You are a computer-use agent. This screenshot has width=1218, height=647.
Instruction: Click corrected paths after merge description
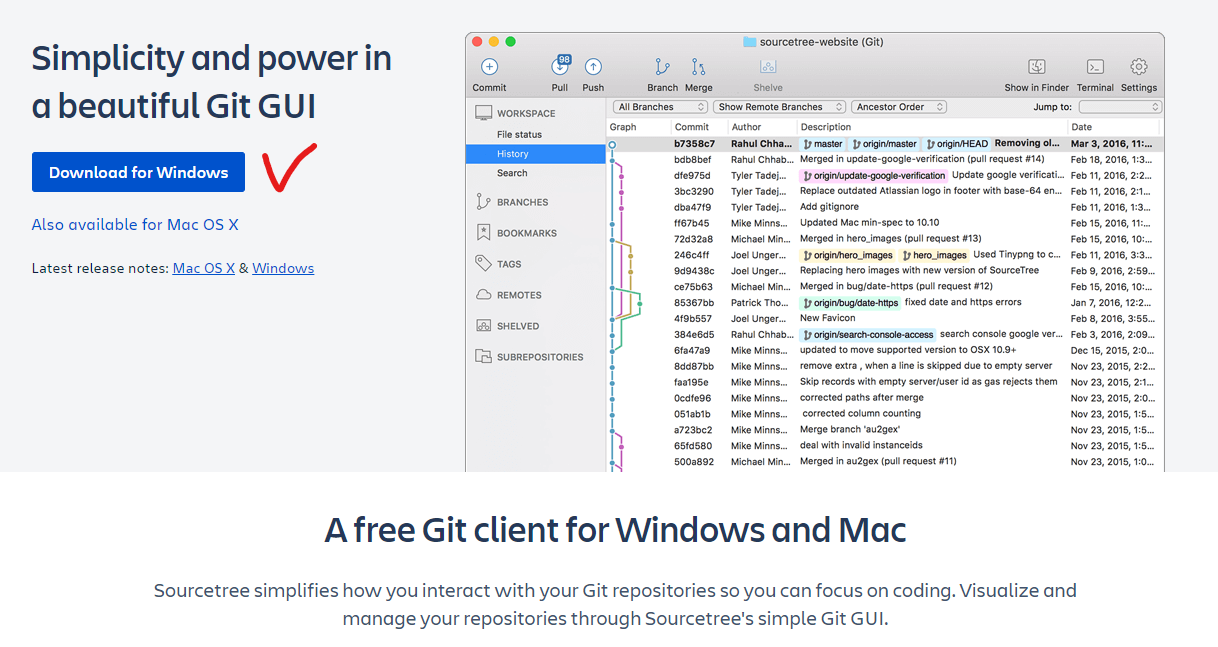click(x=862, y=398)
